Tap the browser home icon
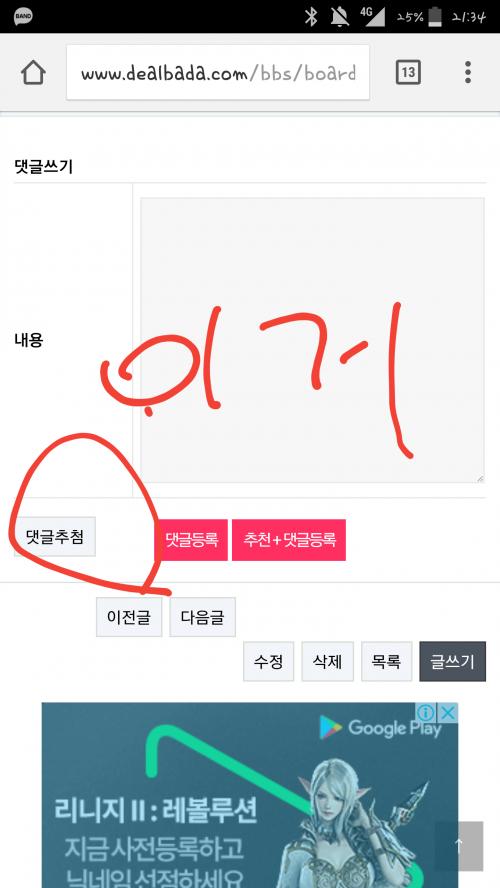 point(33,72)
